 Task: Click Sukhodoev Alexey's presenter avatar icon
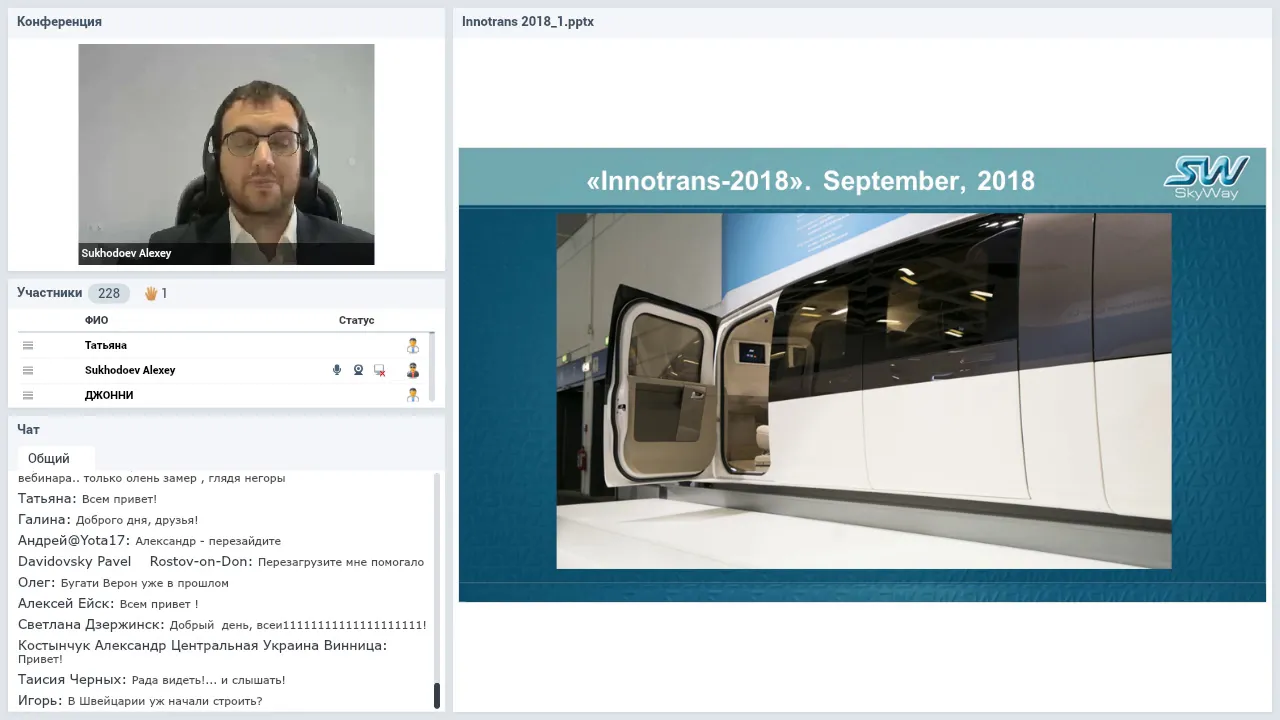pos(412,370)
